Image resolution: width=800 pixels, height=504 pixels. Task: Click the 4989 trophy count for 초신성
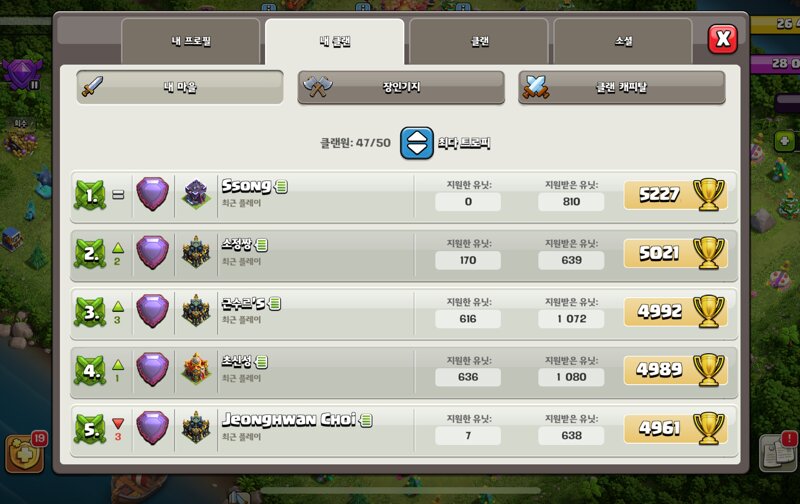click(659, 369)
